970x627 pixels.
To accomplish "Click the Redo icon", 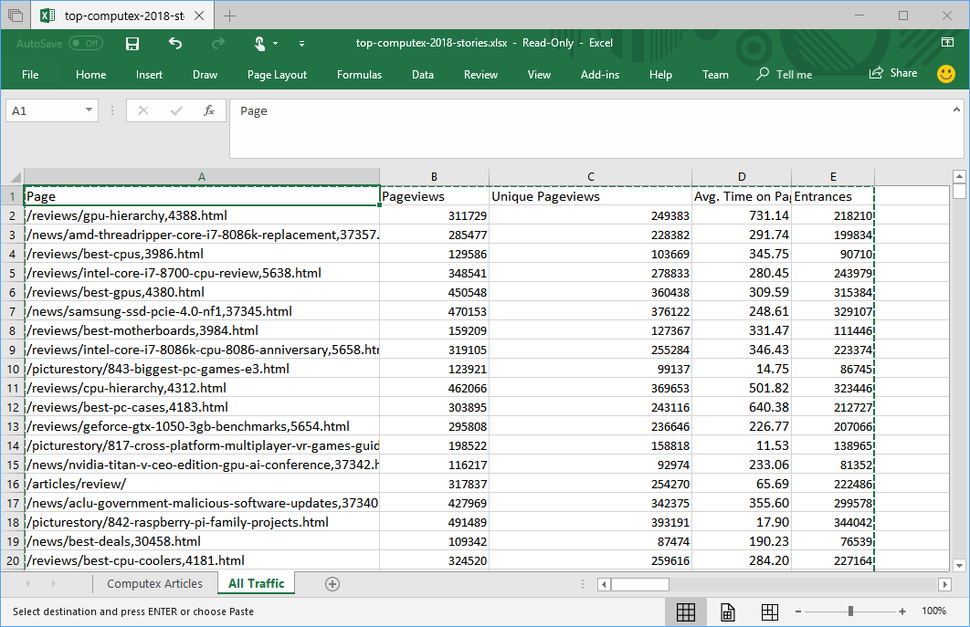I will (x=218, y=43).
